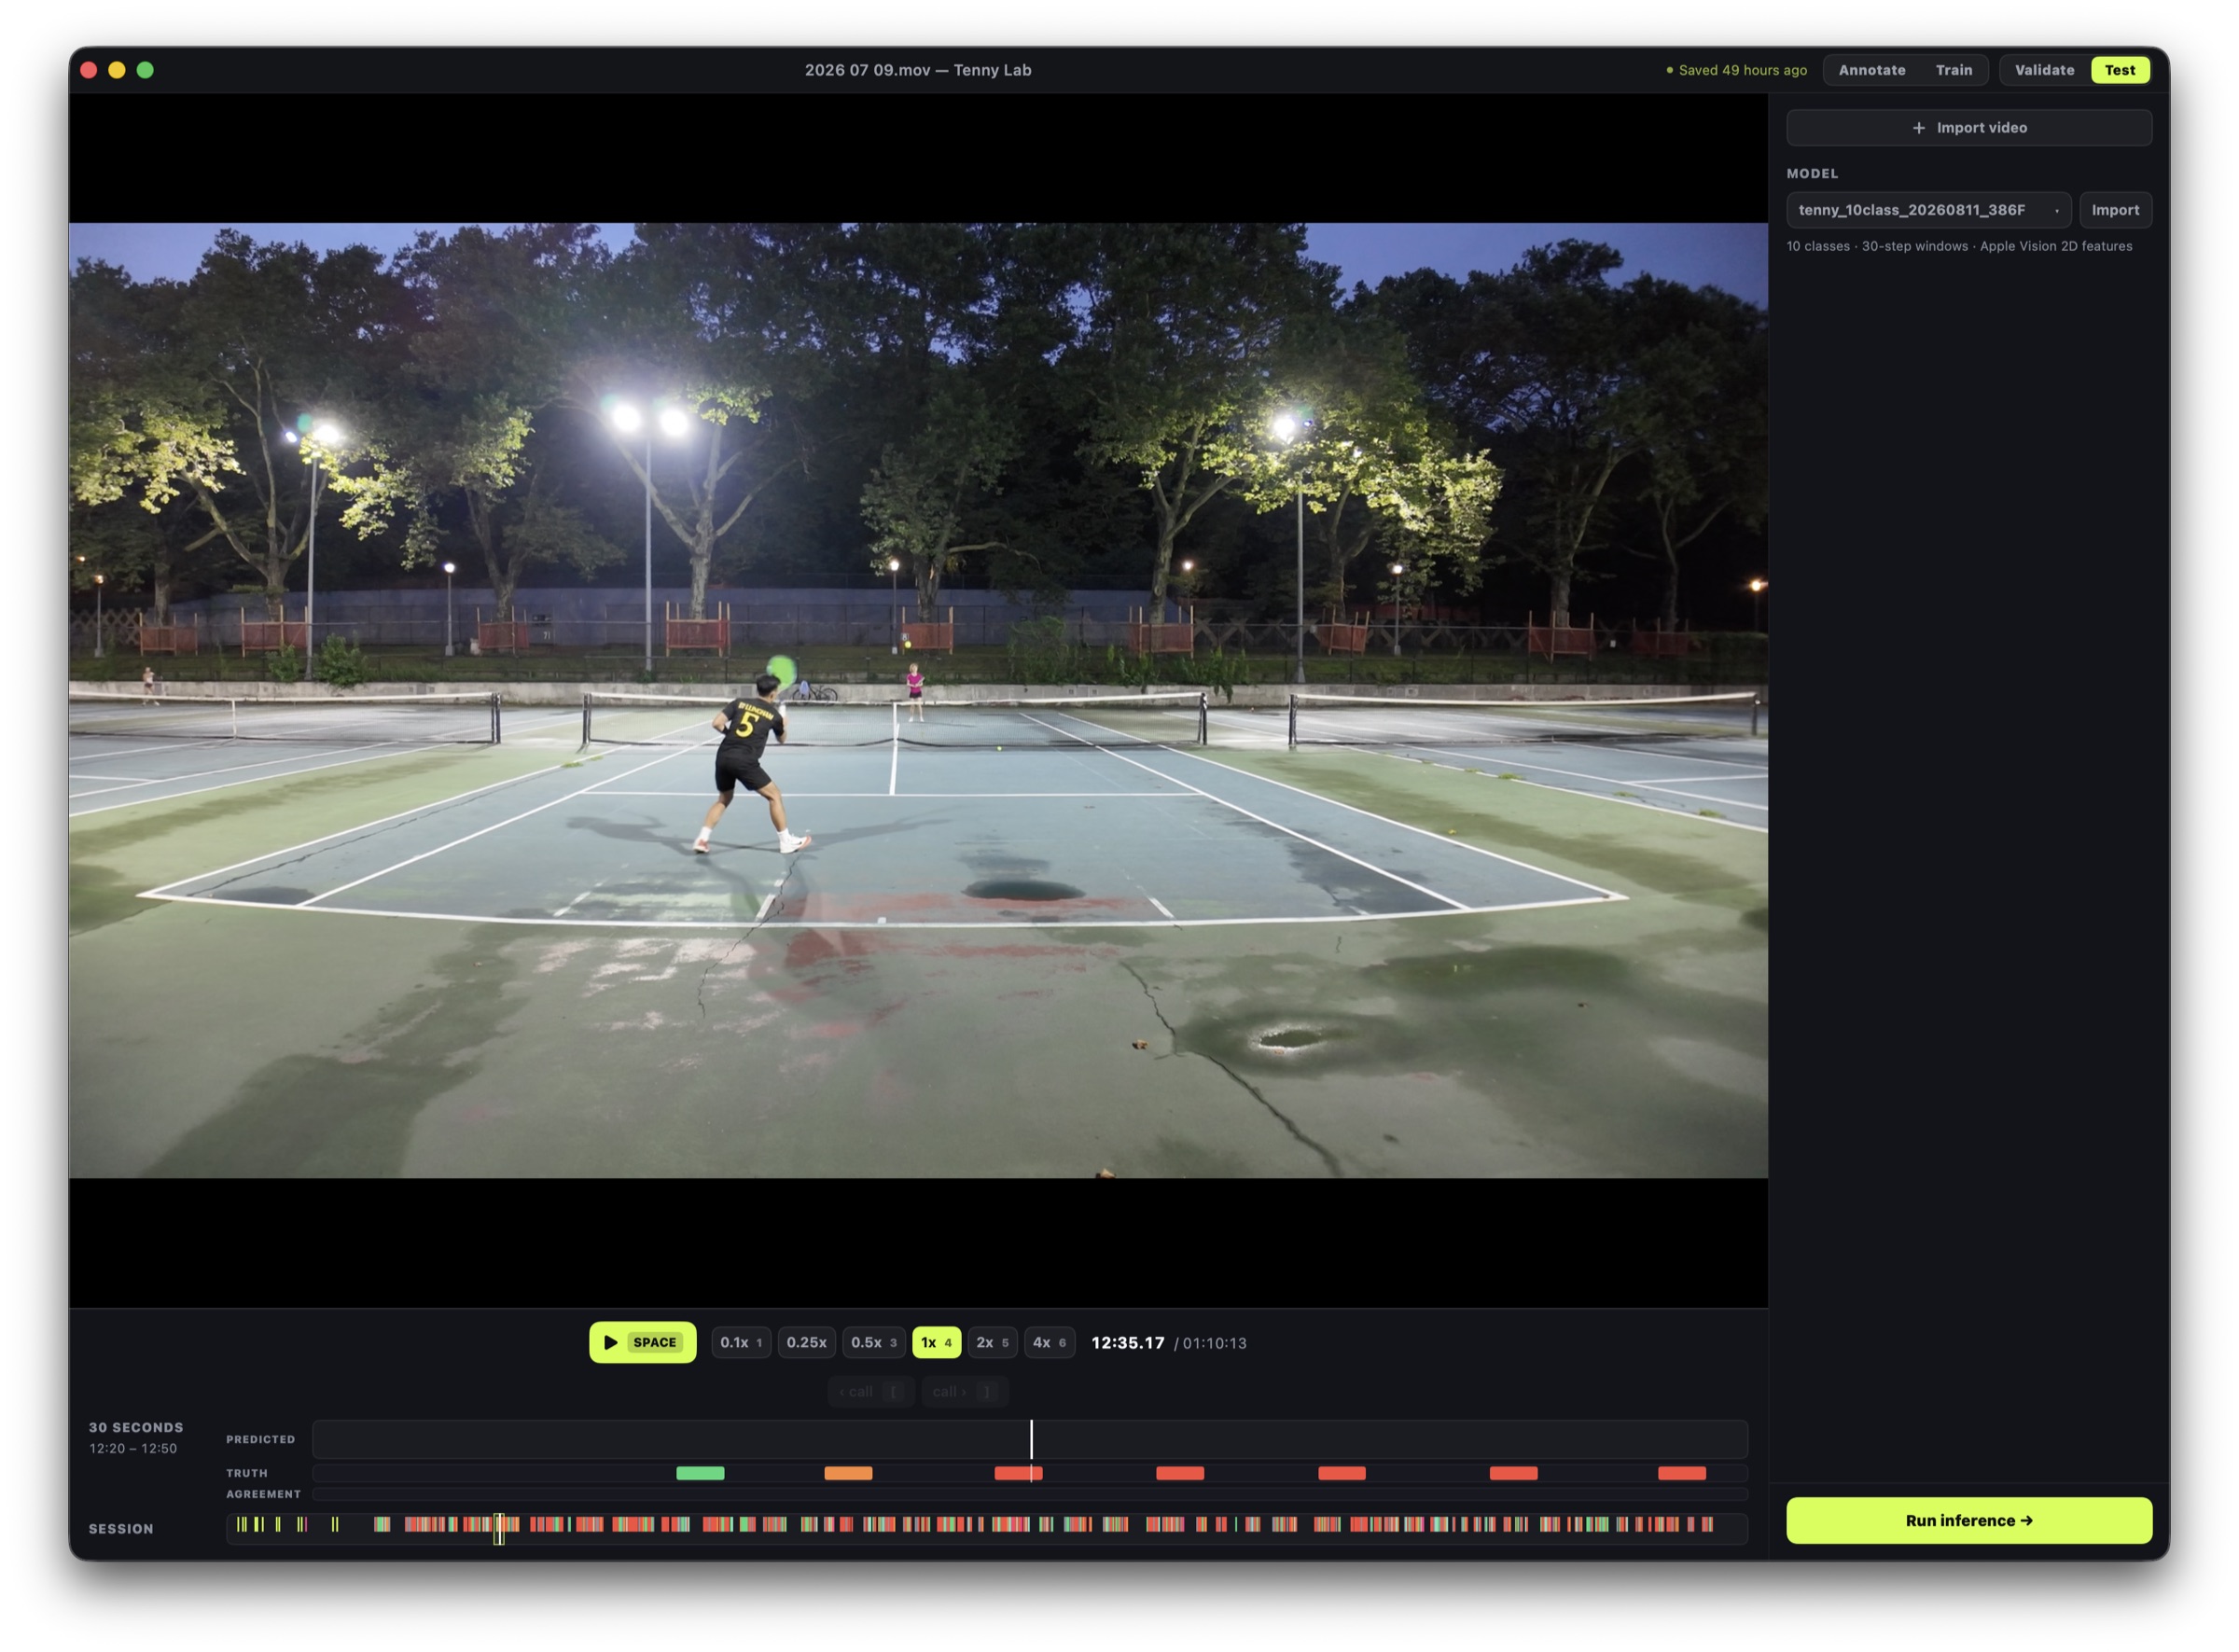Screen dimensions: 2239x1652
Task: Switch playback speed to 4x
Action: [1049, 1342]
